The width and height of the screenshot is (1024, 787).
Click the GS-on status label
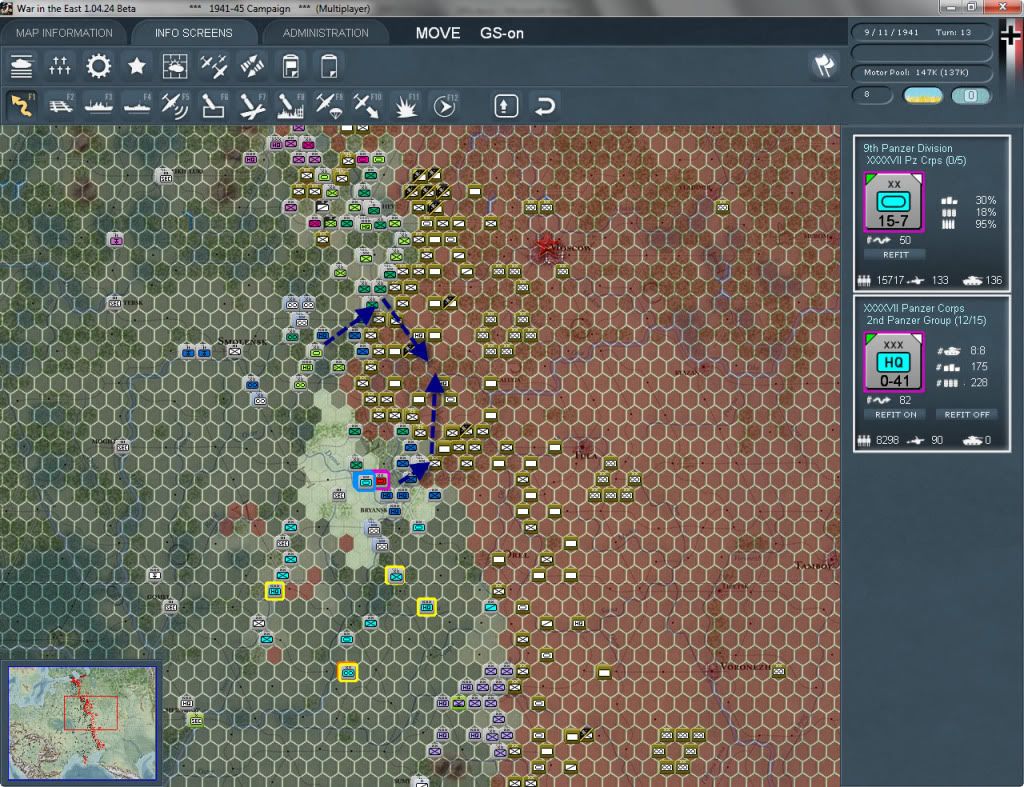tap(502, 33)
